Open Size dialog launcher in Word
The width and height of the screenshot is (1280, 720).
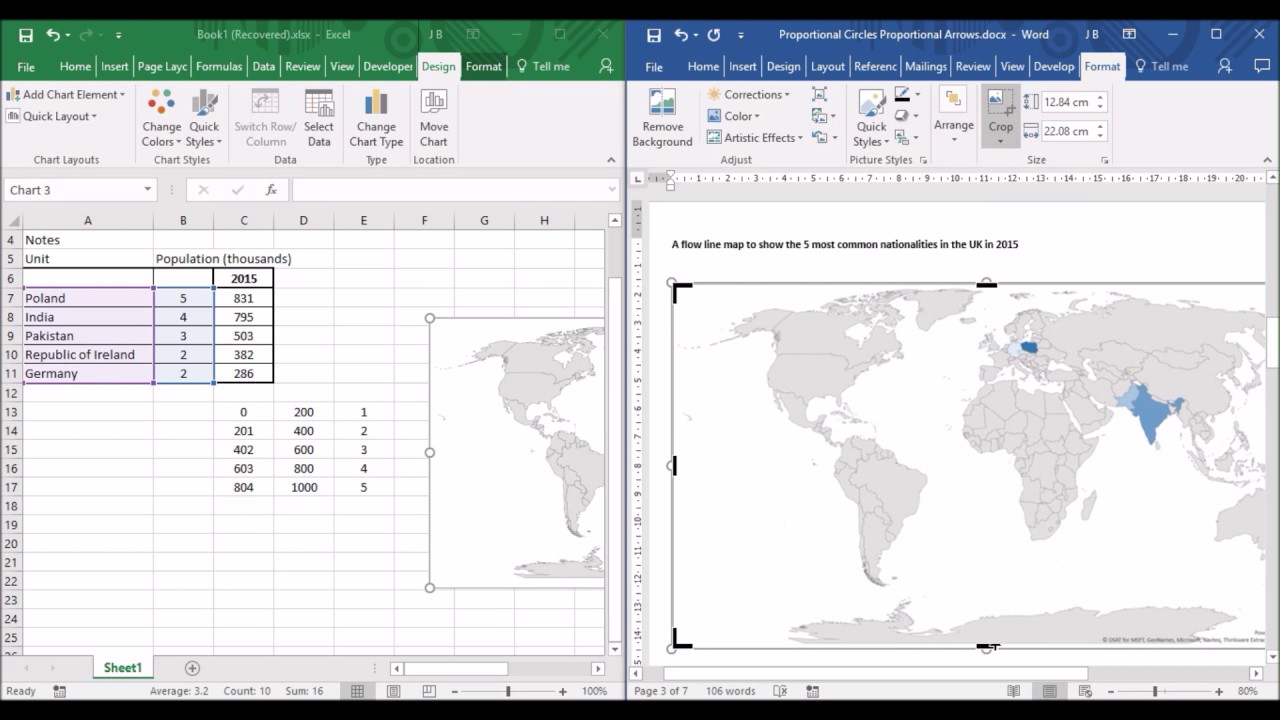tap(1105, 160)
